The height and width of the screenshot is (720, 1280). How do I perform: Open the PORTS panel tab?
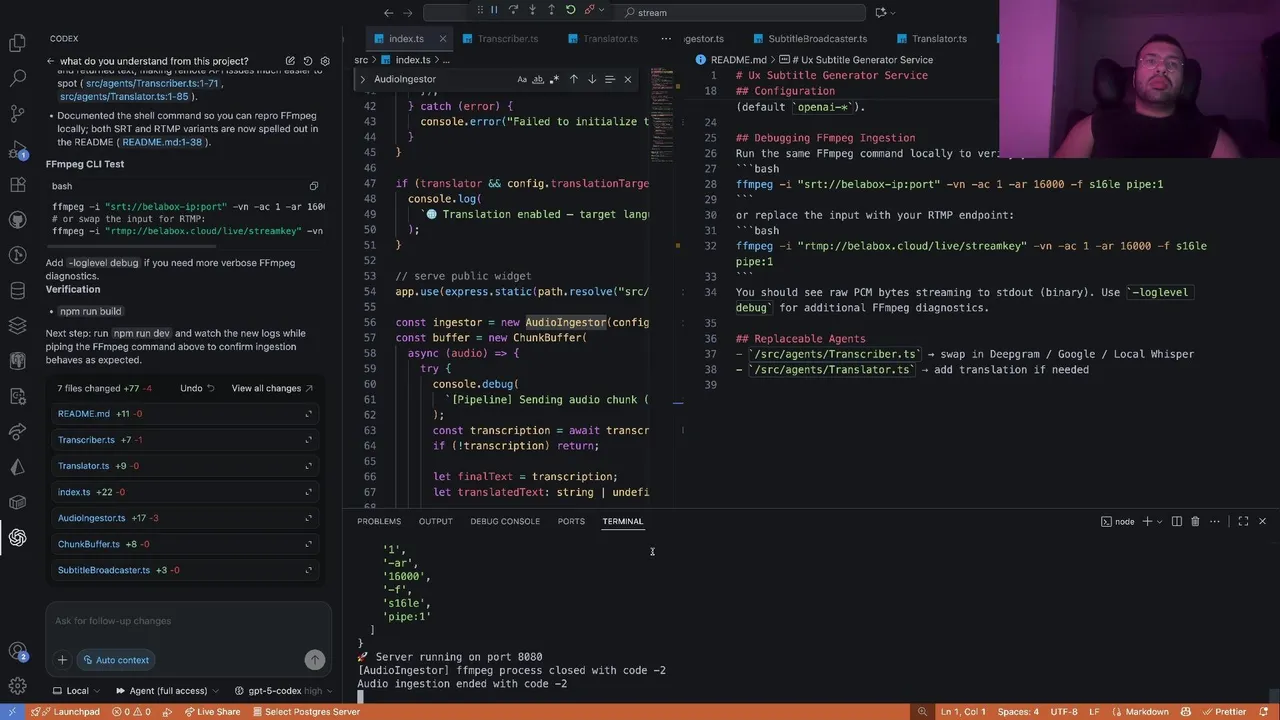click(x=571, y=521)
